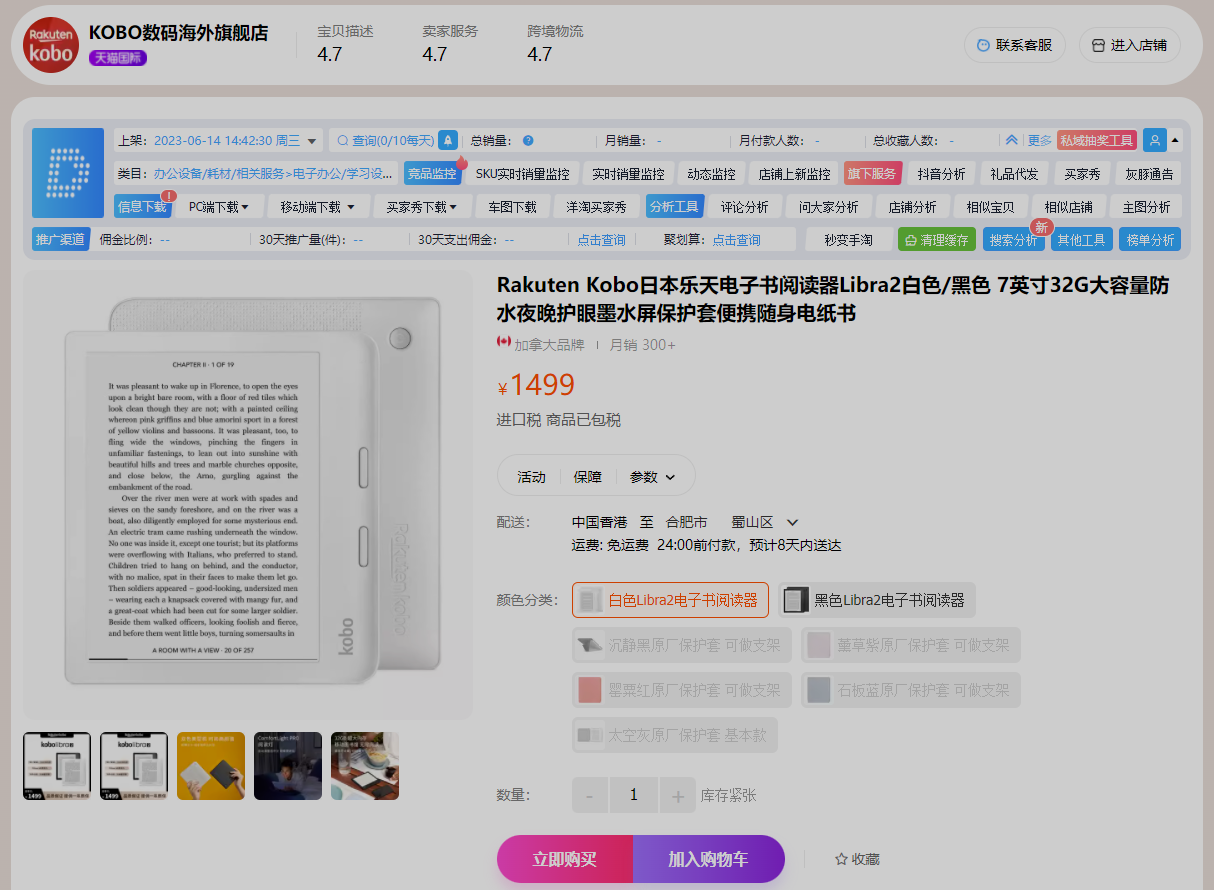Image resolution: width=1214 pixels, height=890 pixels.
Task: Click 旗下服务 red button
Action: point(873,174)
